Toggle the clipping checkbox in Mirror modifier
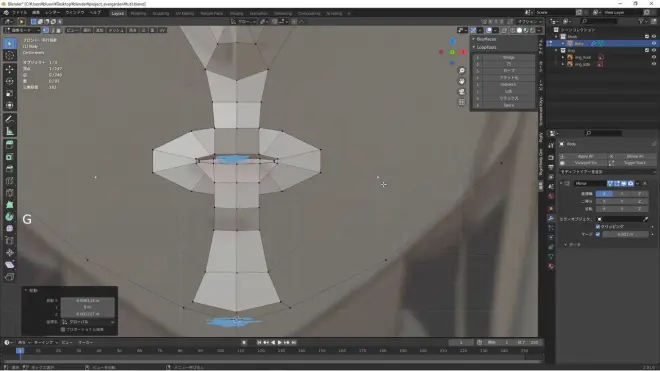This screenshot has height=371, width=660. click(598, 227)
